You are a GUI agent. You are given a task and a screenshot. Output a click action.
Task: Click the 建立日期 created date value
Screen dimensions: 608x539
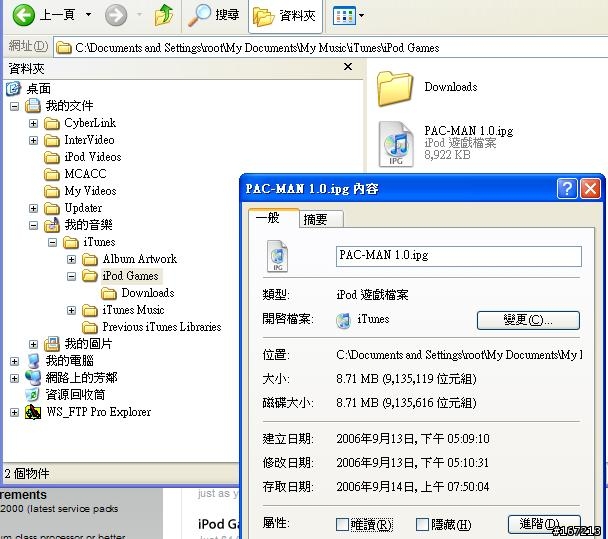(x=413, y=439)
